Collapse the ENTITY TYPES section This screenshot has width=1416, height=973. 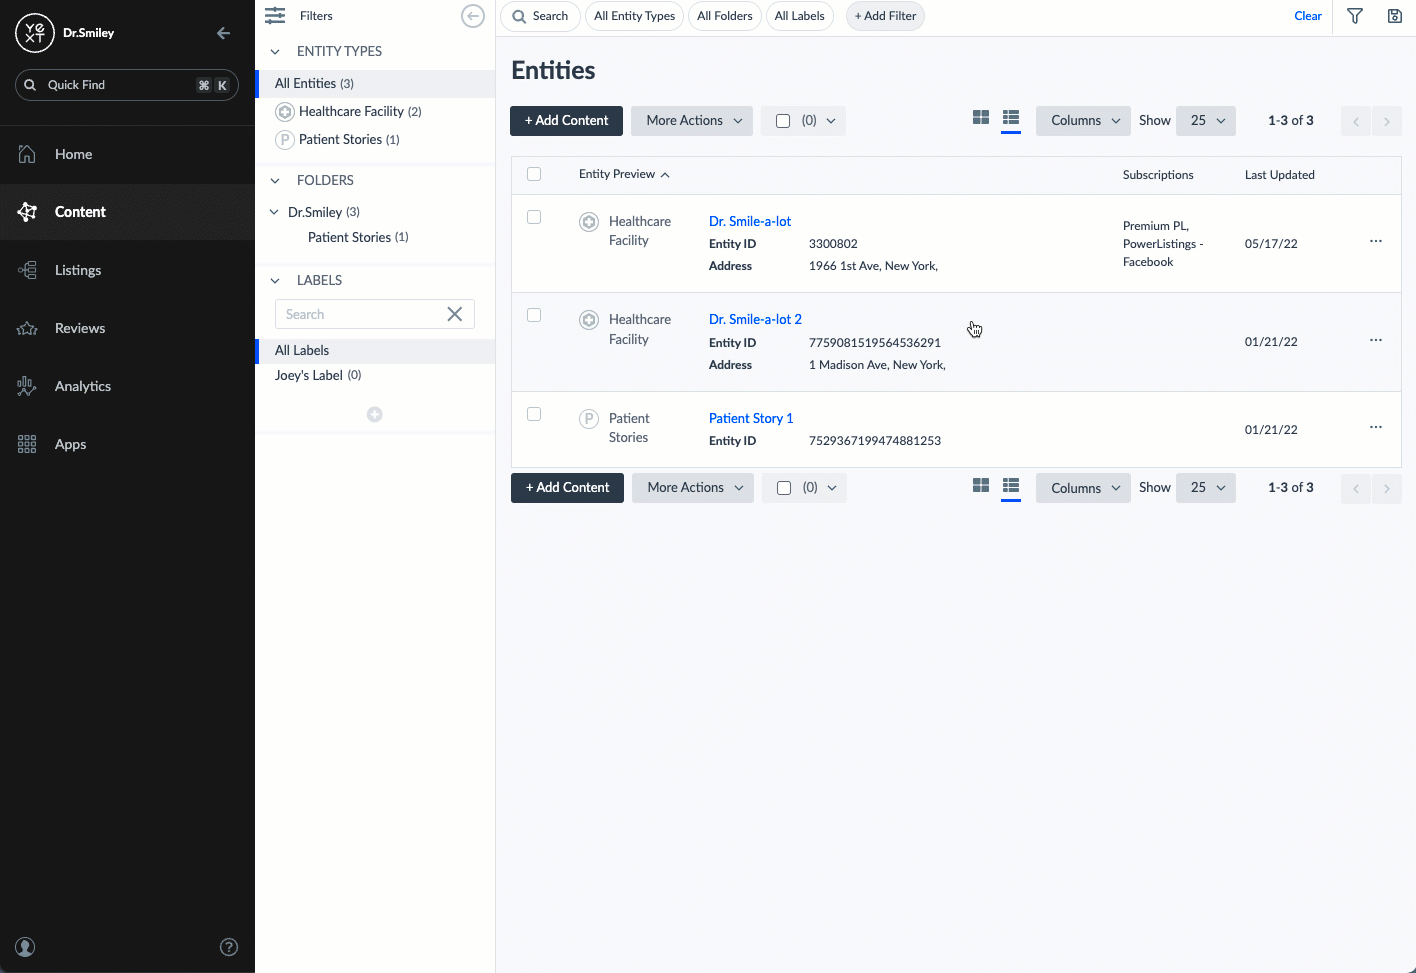pos(275,52)
